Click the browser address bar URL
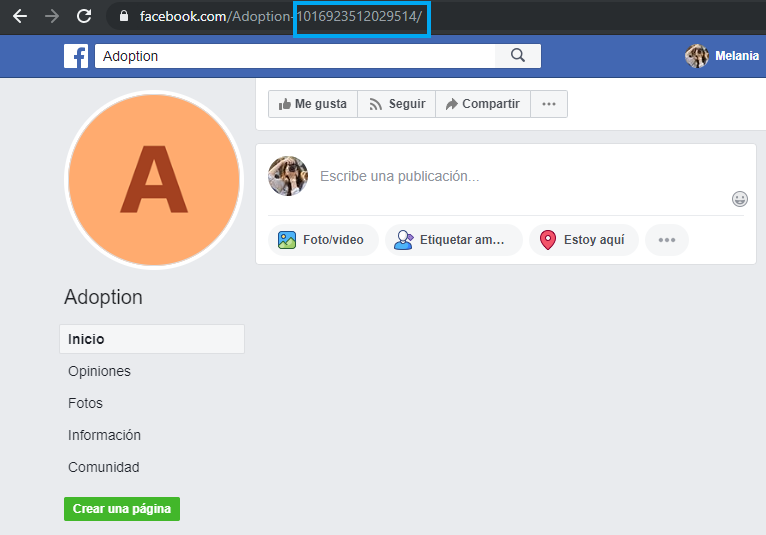766x535 pixels. pos(280,16)
